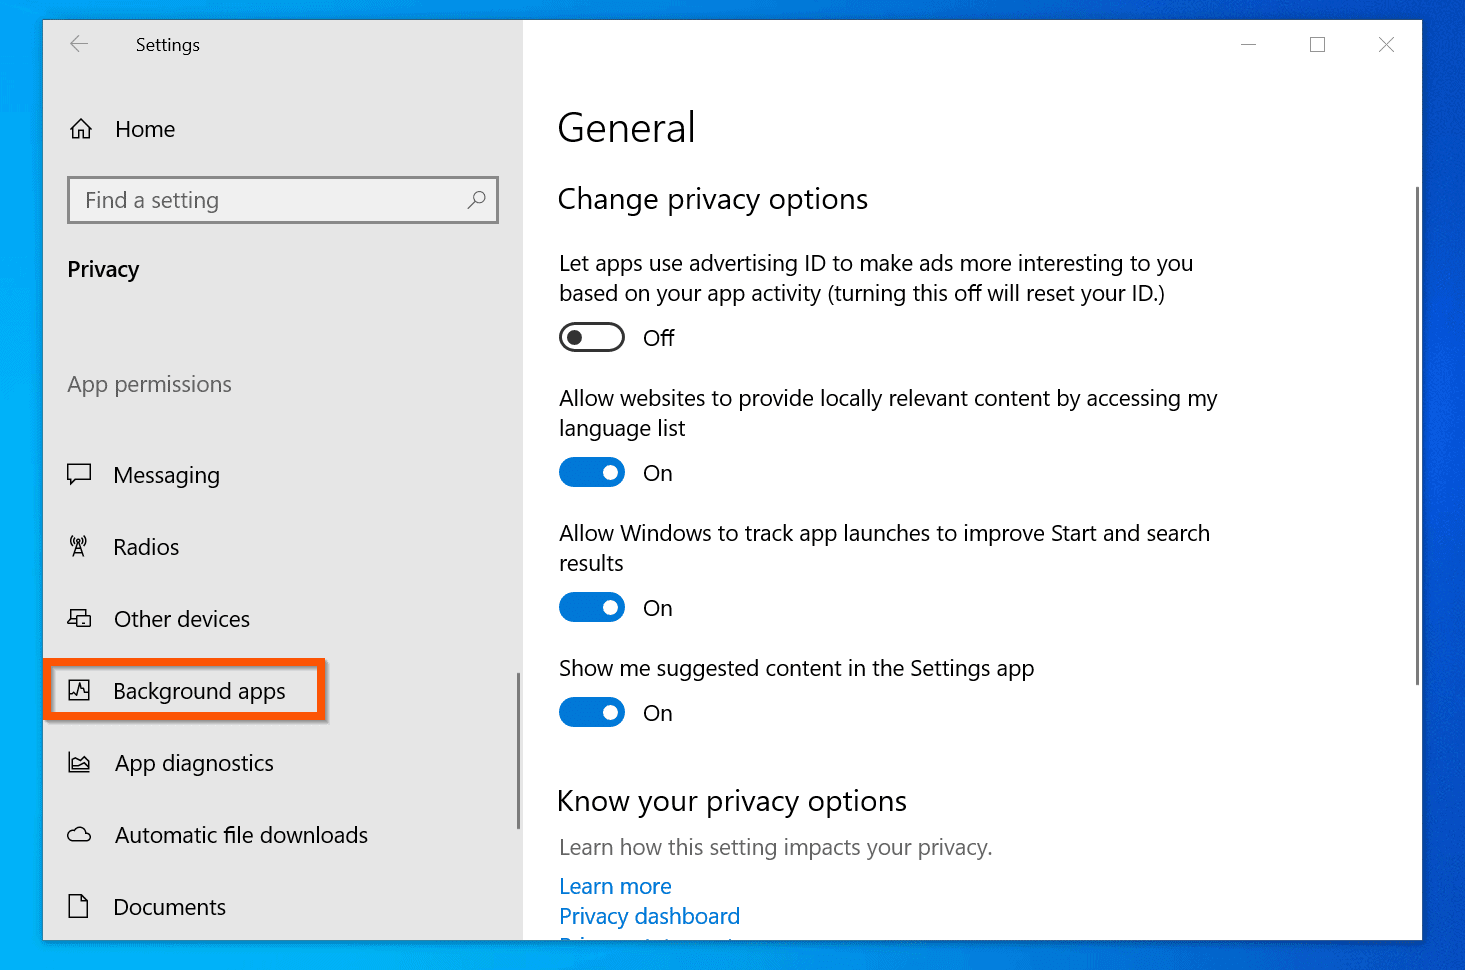The image size is (1465, 970).
Task: Focus the Find a setting search box
Action: [x=283, y=200]
